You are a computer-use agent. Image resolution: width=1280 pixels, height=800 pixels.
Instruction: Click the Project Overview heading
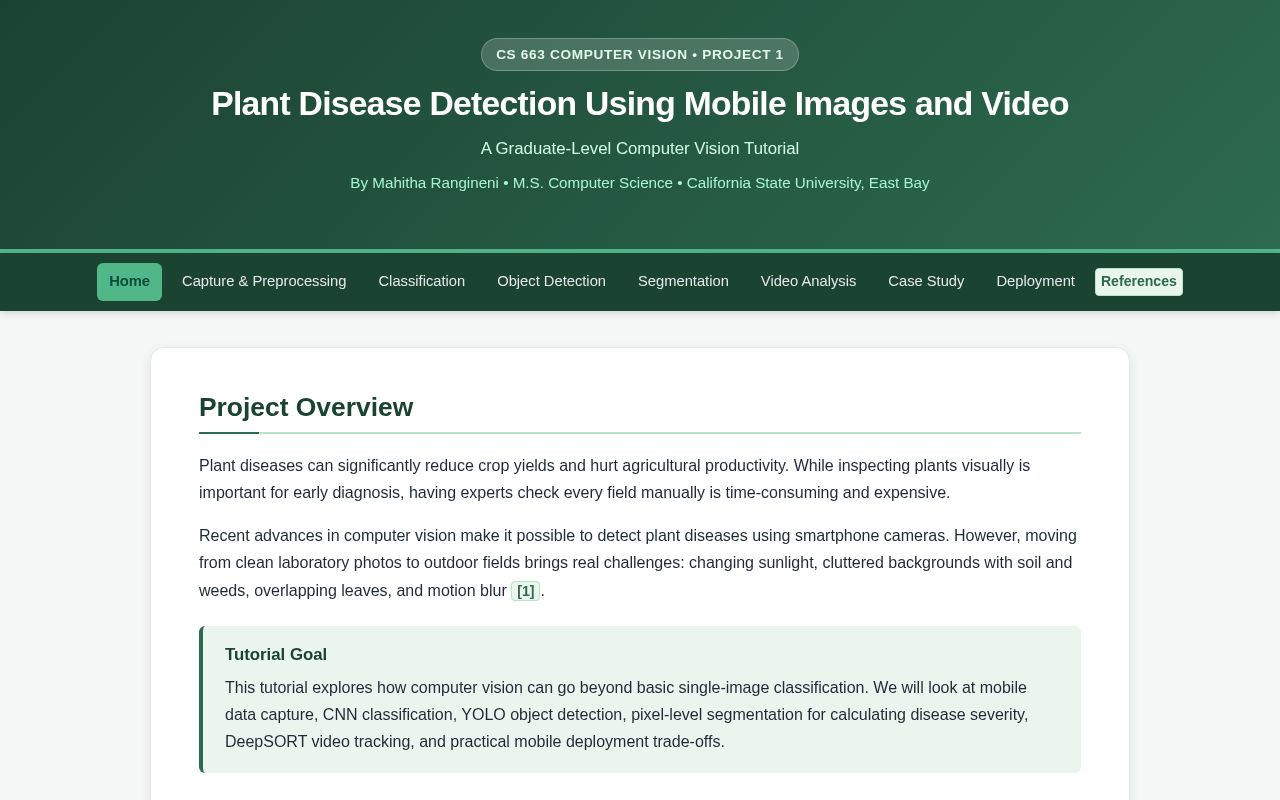click(x=306, y=407)
